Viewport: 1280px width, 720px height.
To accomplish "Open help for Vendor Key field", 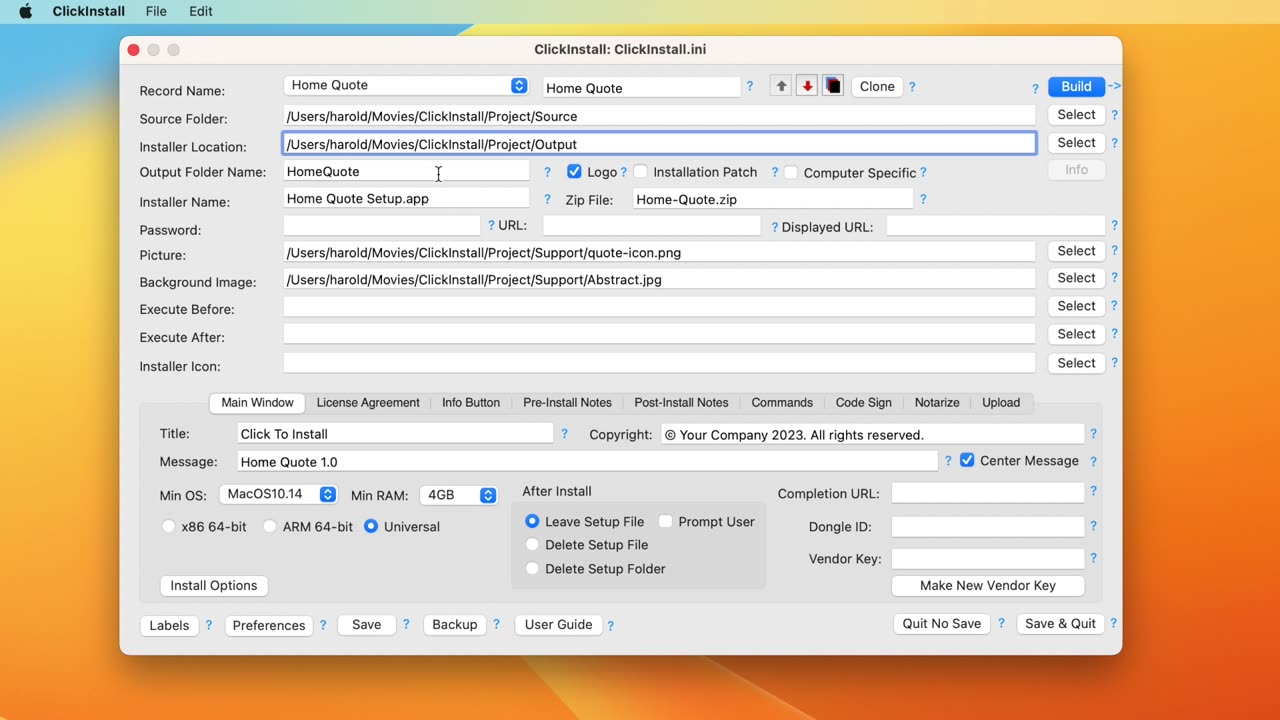I will 1093,558.
